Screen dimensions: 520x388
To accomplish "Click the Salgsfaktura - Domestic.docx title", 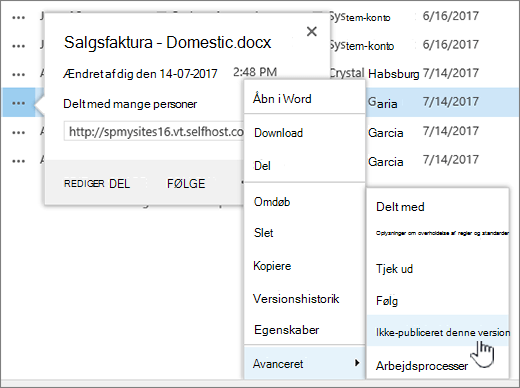I will pos(167,42).
